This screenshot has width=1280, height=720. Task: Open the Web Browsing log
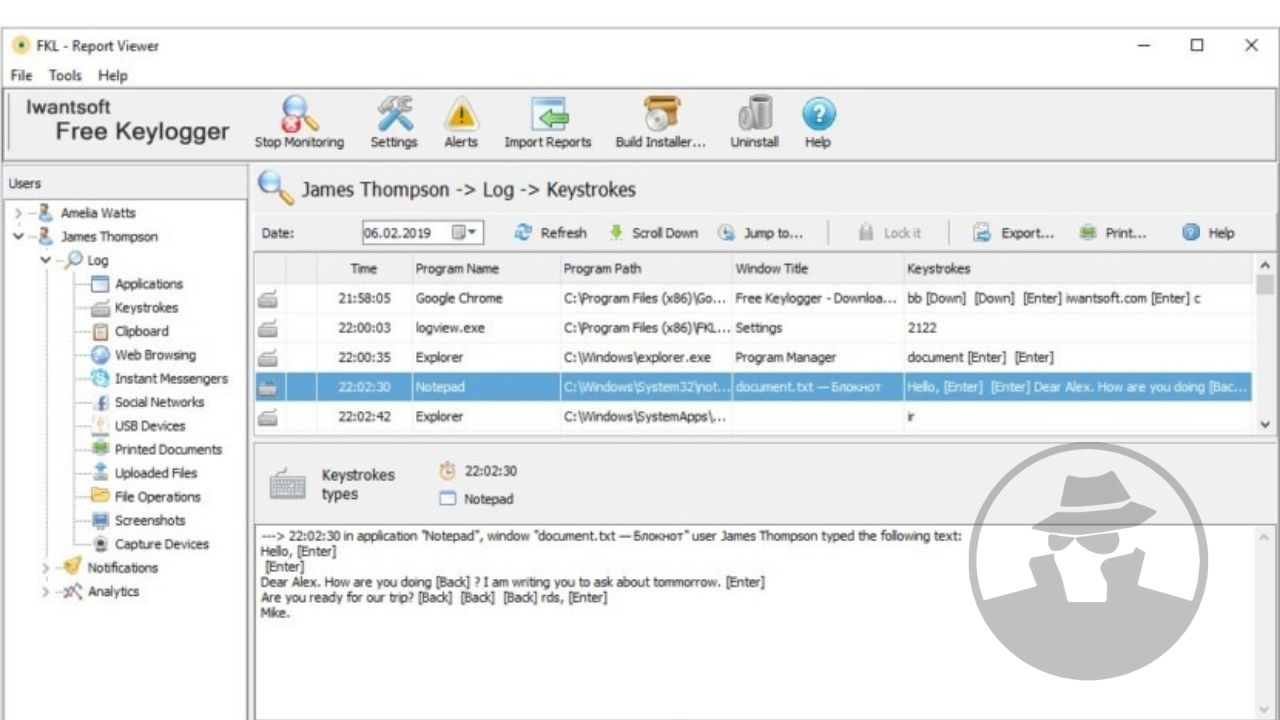pos(155,355)
